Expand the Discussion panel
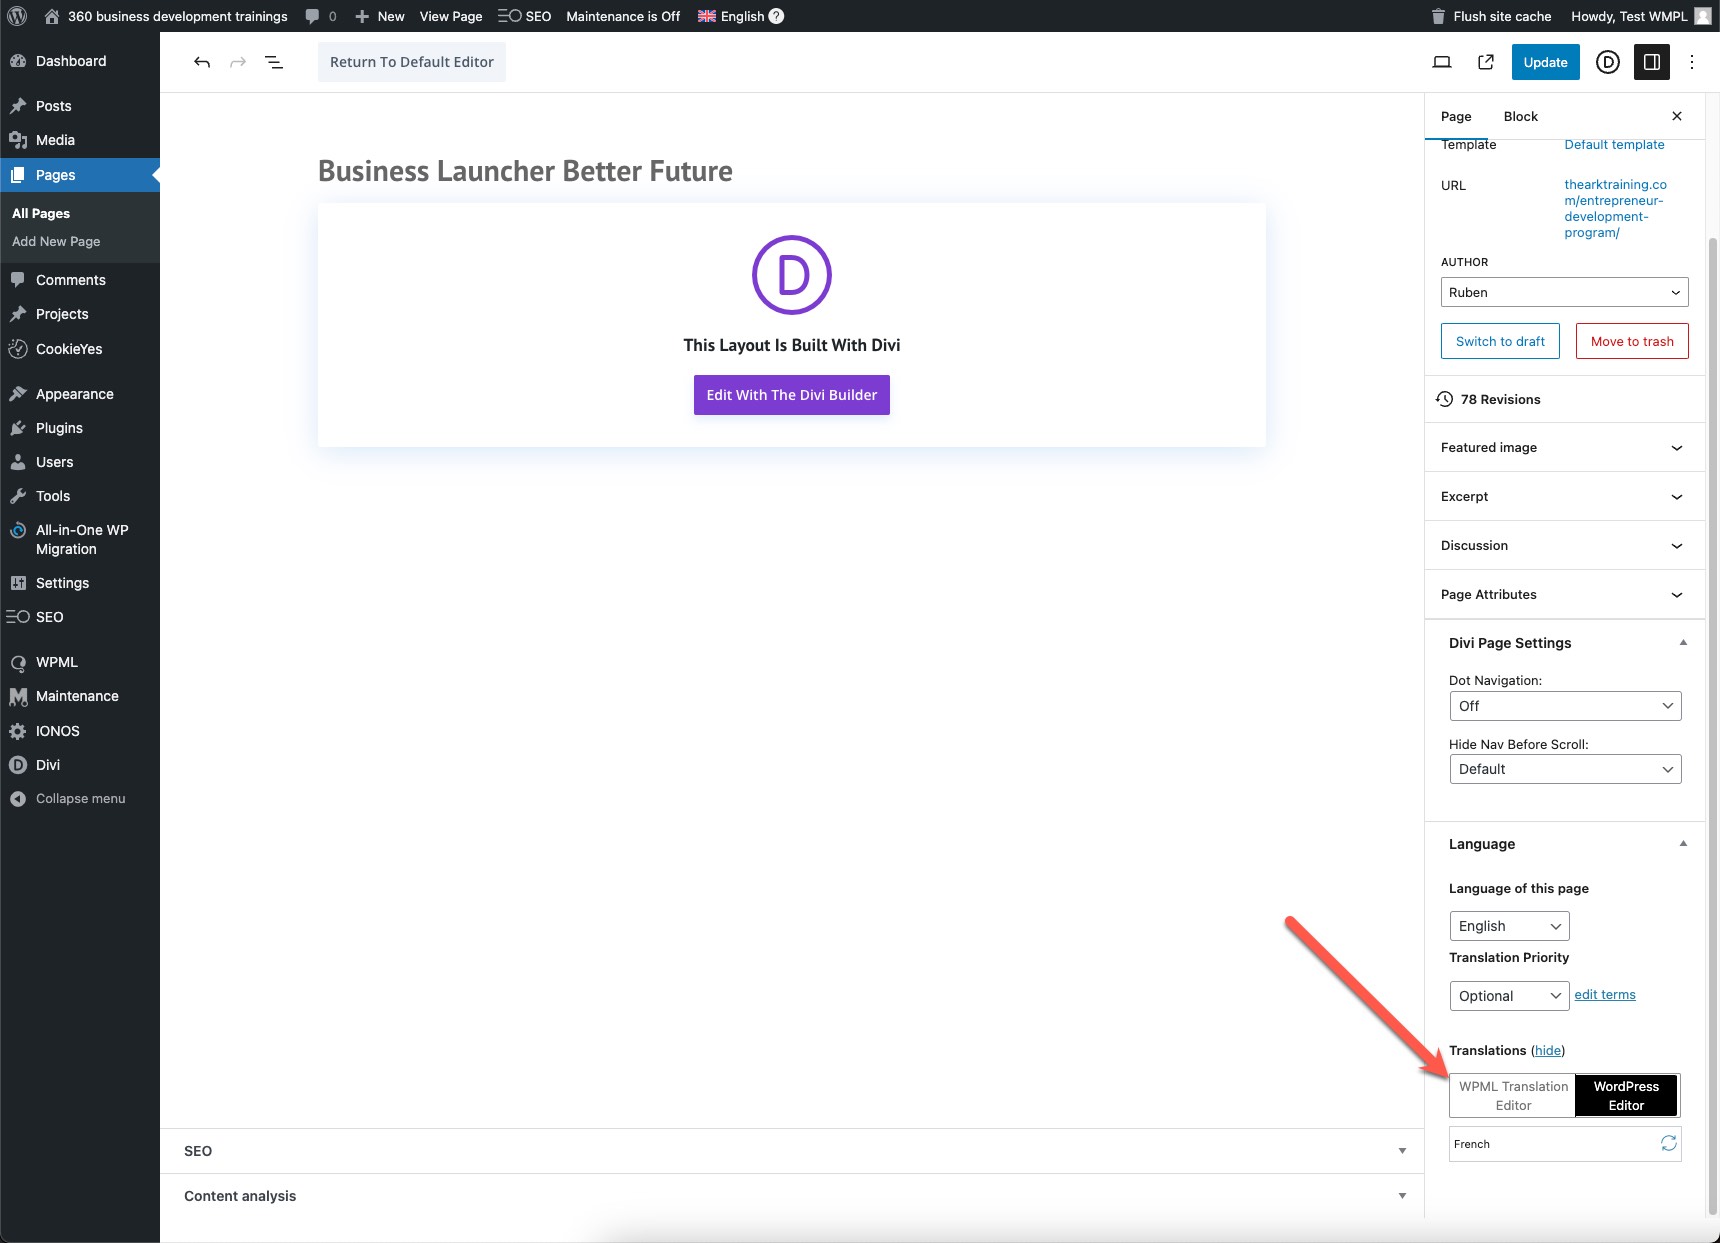This screenshot has width=1720, height=1243. coord(1564,546)
